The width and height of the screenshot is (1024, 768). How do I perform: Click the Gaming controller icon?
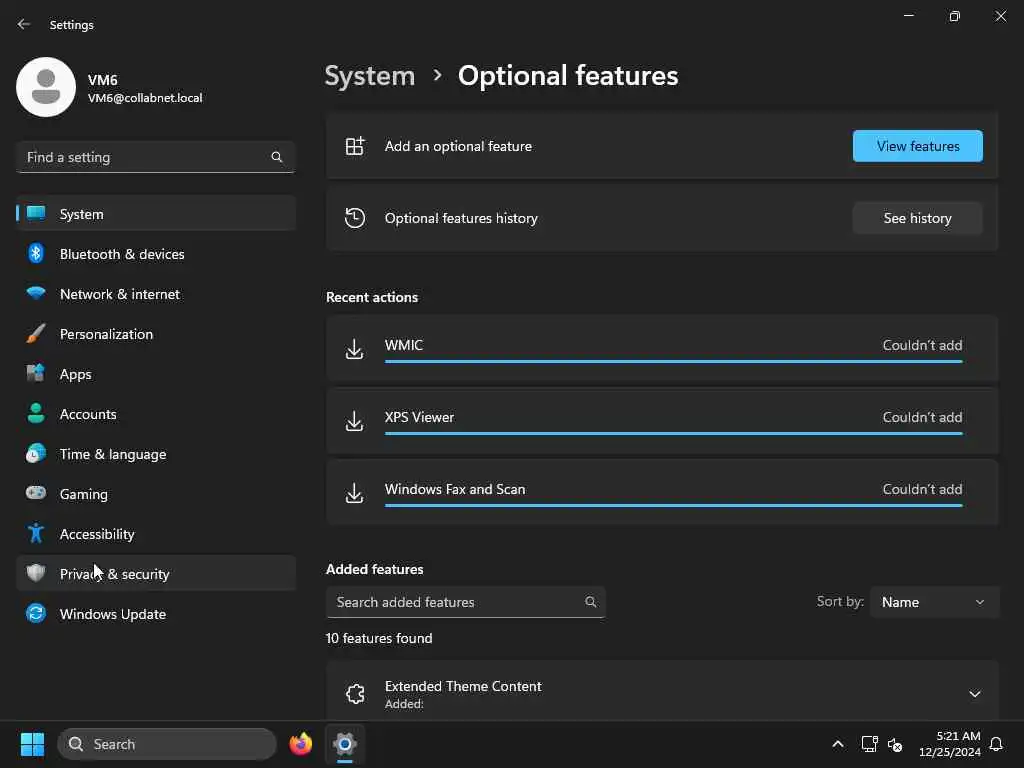click(x=36, y=494)
